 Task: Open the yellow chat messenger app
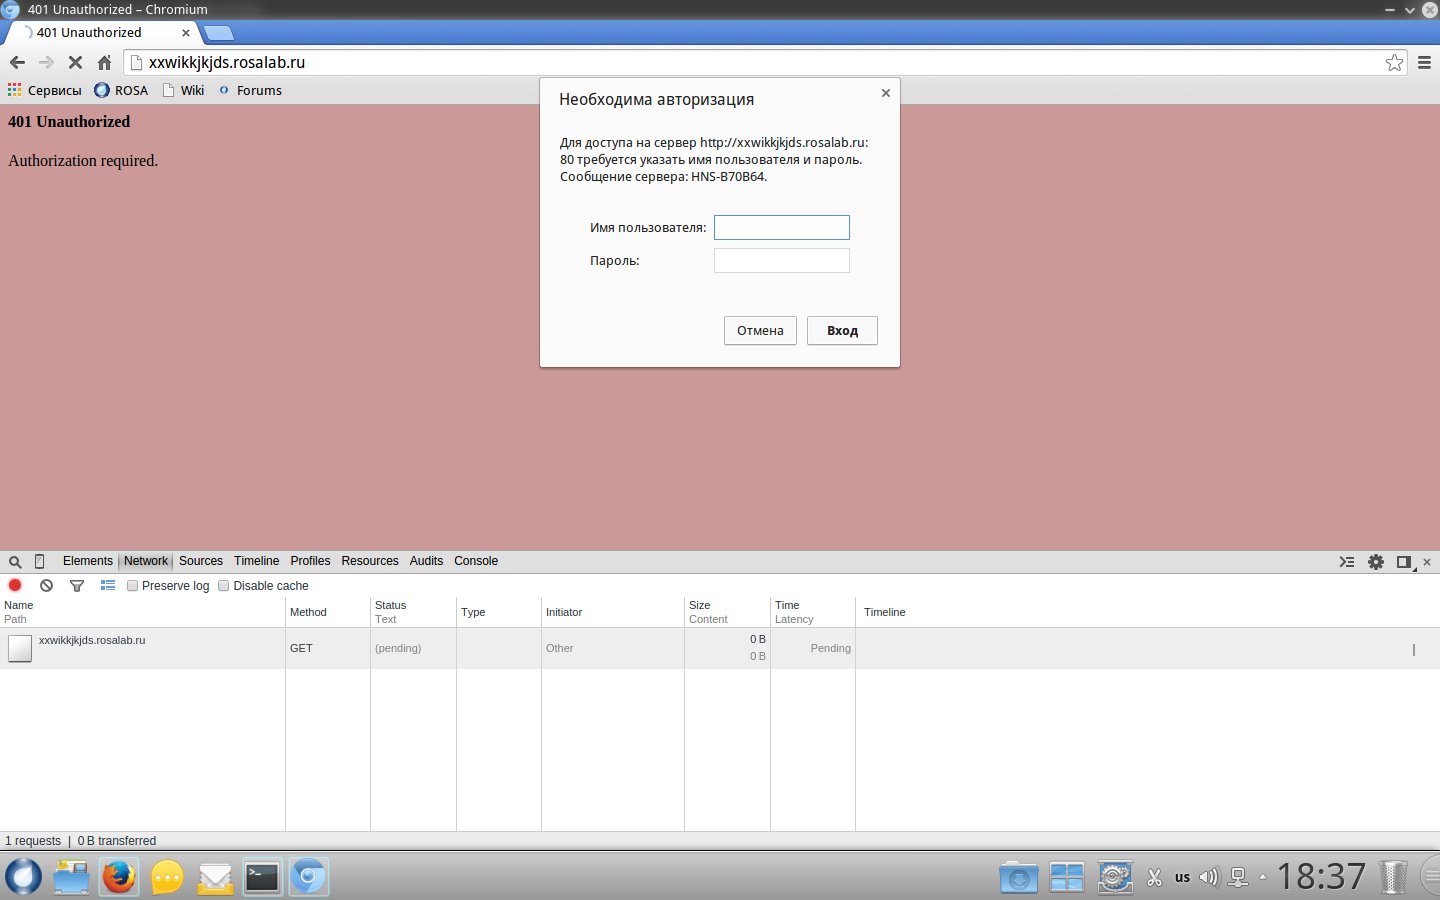click(167, 877)
